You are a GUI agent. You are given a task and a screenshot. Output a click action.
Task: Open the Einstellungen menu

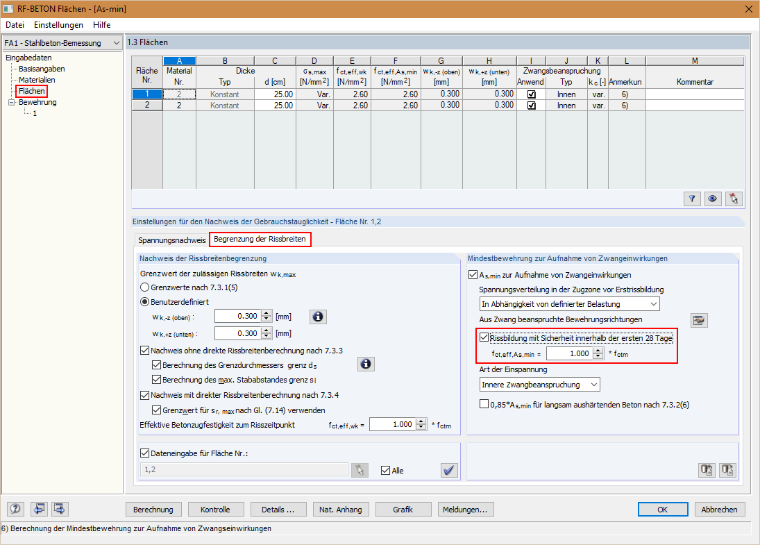[x=59, y=25]
